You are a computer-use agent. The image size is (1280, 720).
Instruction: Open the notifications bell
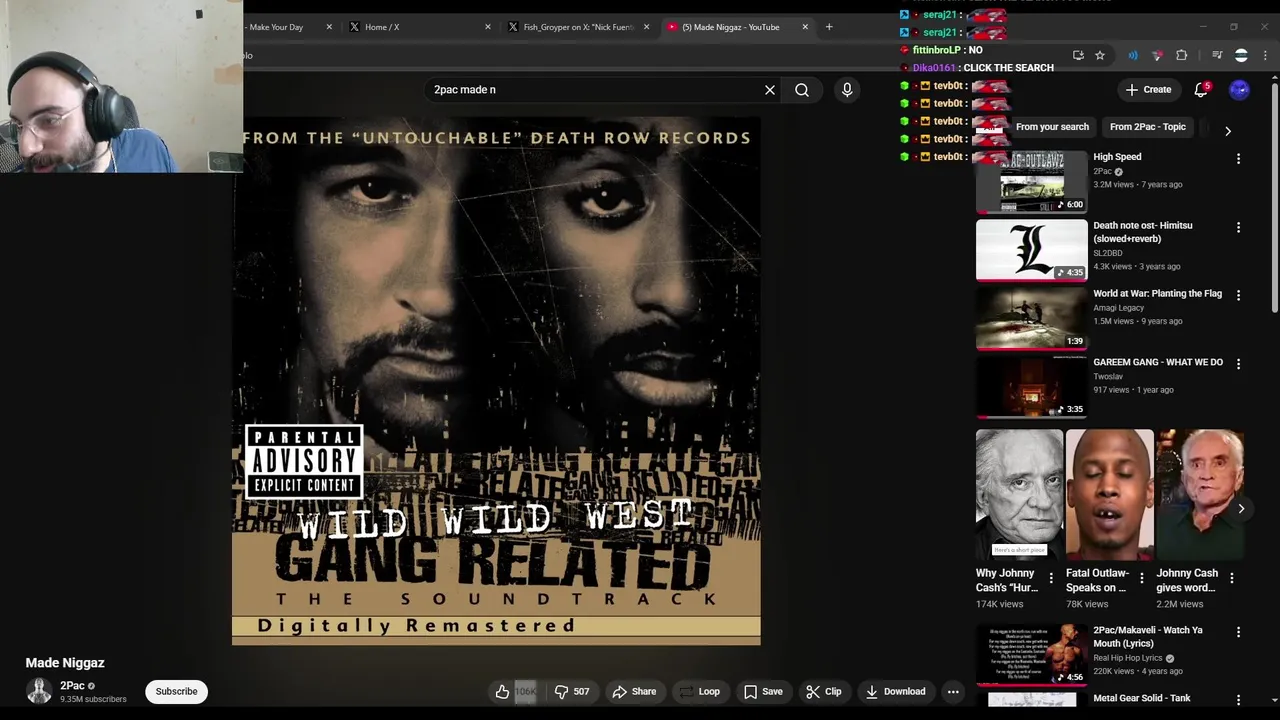pyautogui.click(x=1201, y=90)
